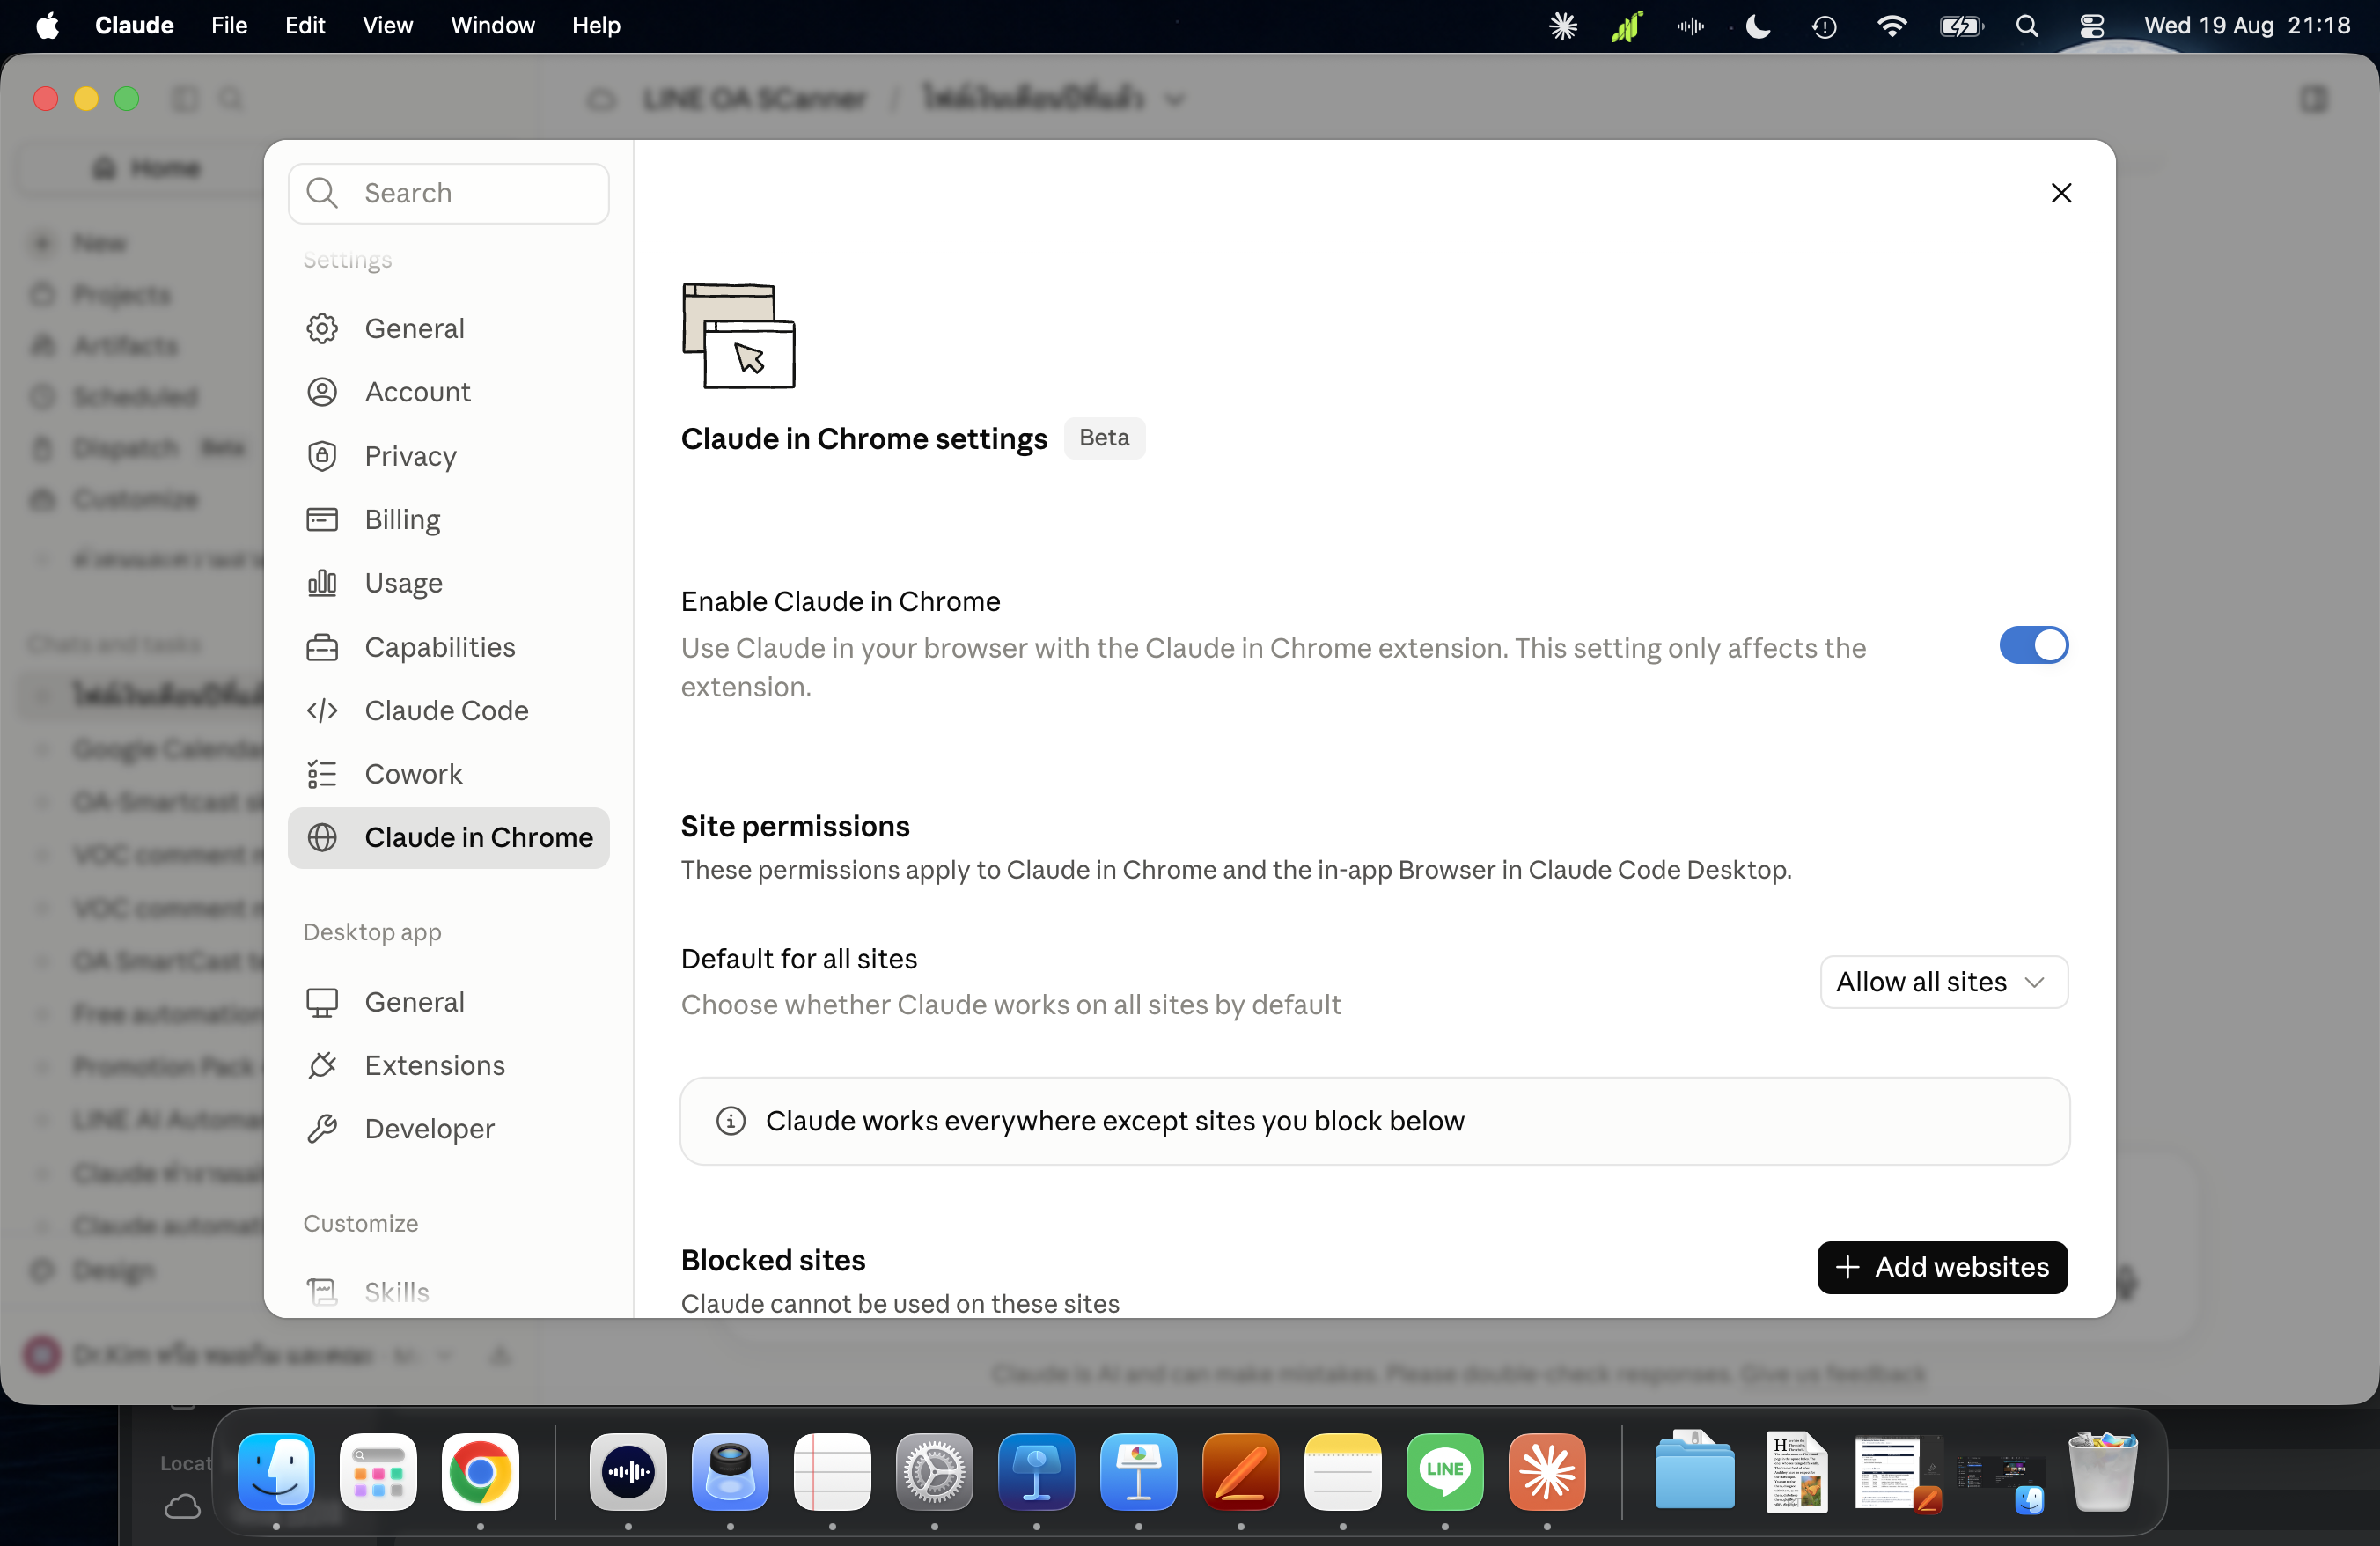Open Spotlight search in menu bar
The height and width of the screenshot is (1546, 2380).
[x=2027, y=25]
